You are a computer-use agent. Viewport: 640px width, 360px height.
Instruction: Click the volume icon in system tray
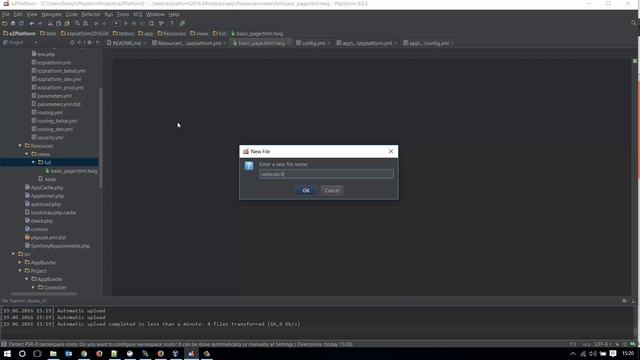pyautogui.click(x=593, y=354)
